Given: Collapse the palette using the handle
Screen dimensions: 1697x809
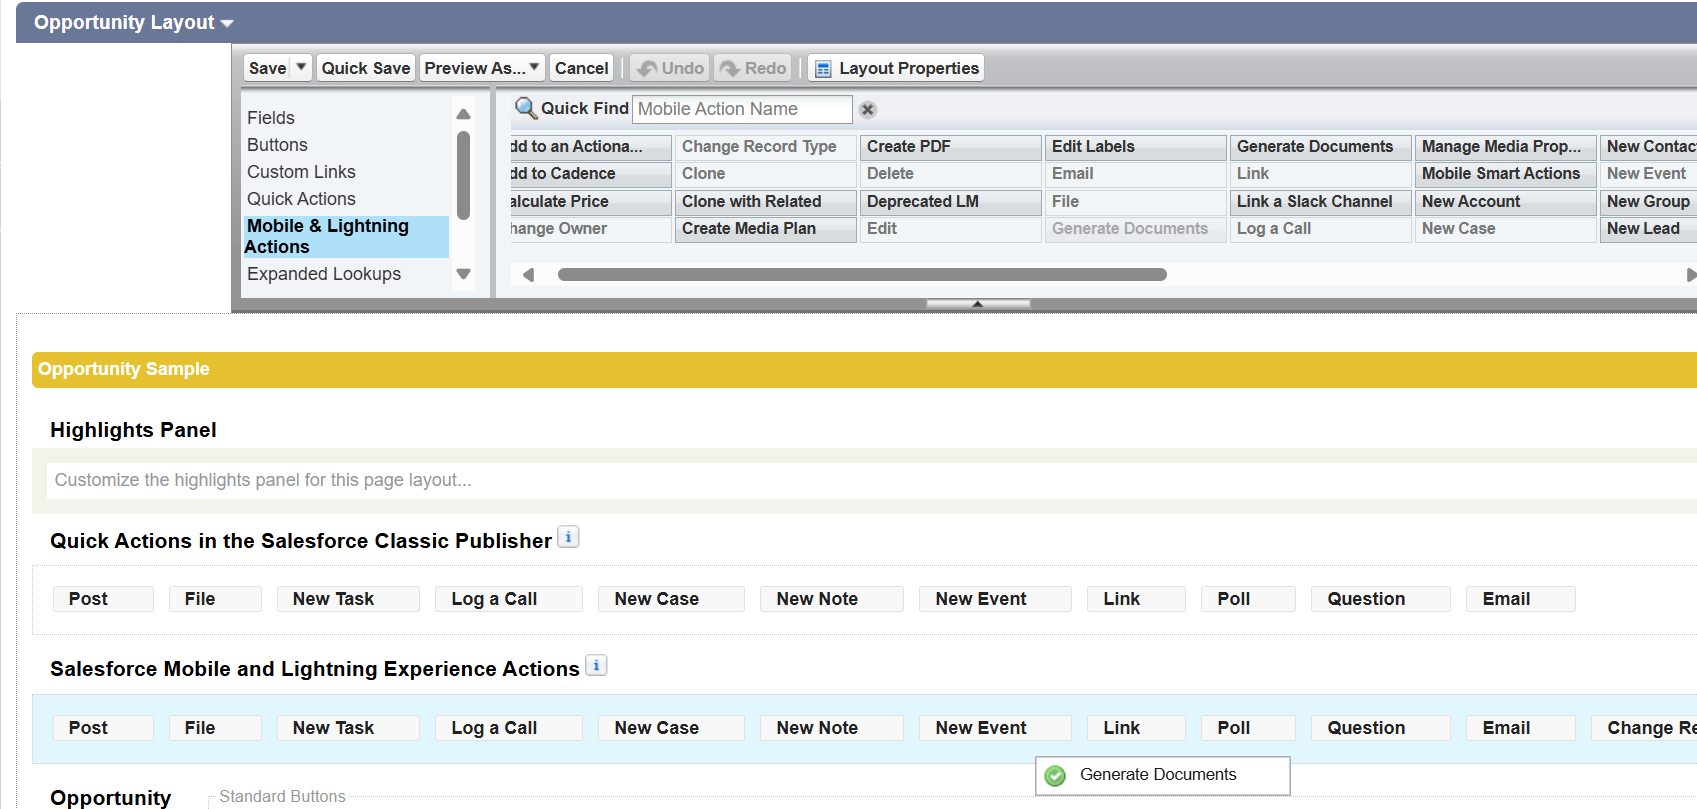Looking at the screenshot, I should [x=977, y=303].
